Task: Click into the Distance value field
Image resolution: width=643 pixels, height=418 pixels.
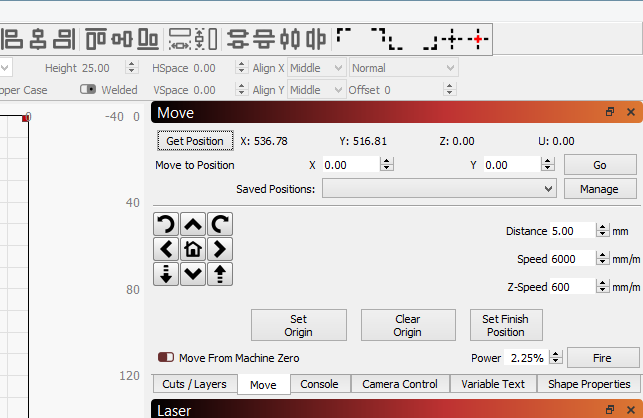Action: [x=571, y=231]
